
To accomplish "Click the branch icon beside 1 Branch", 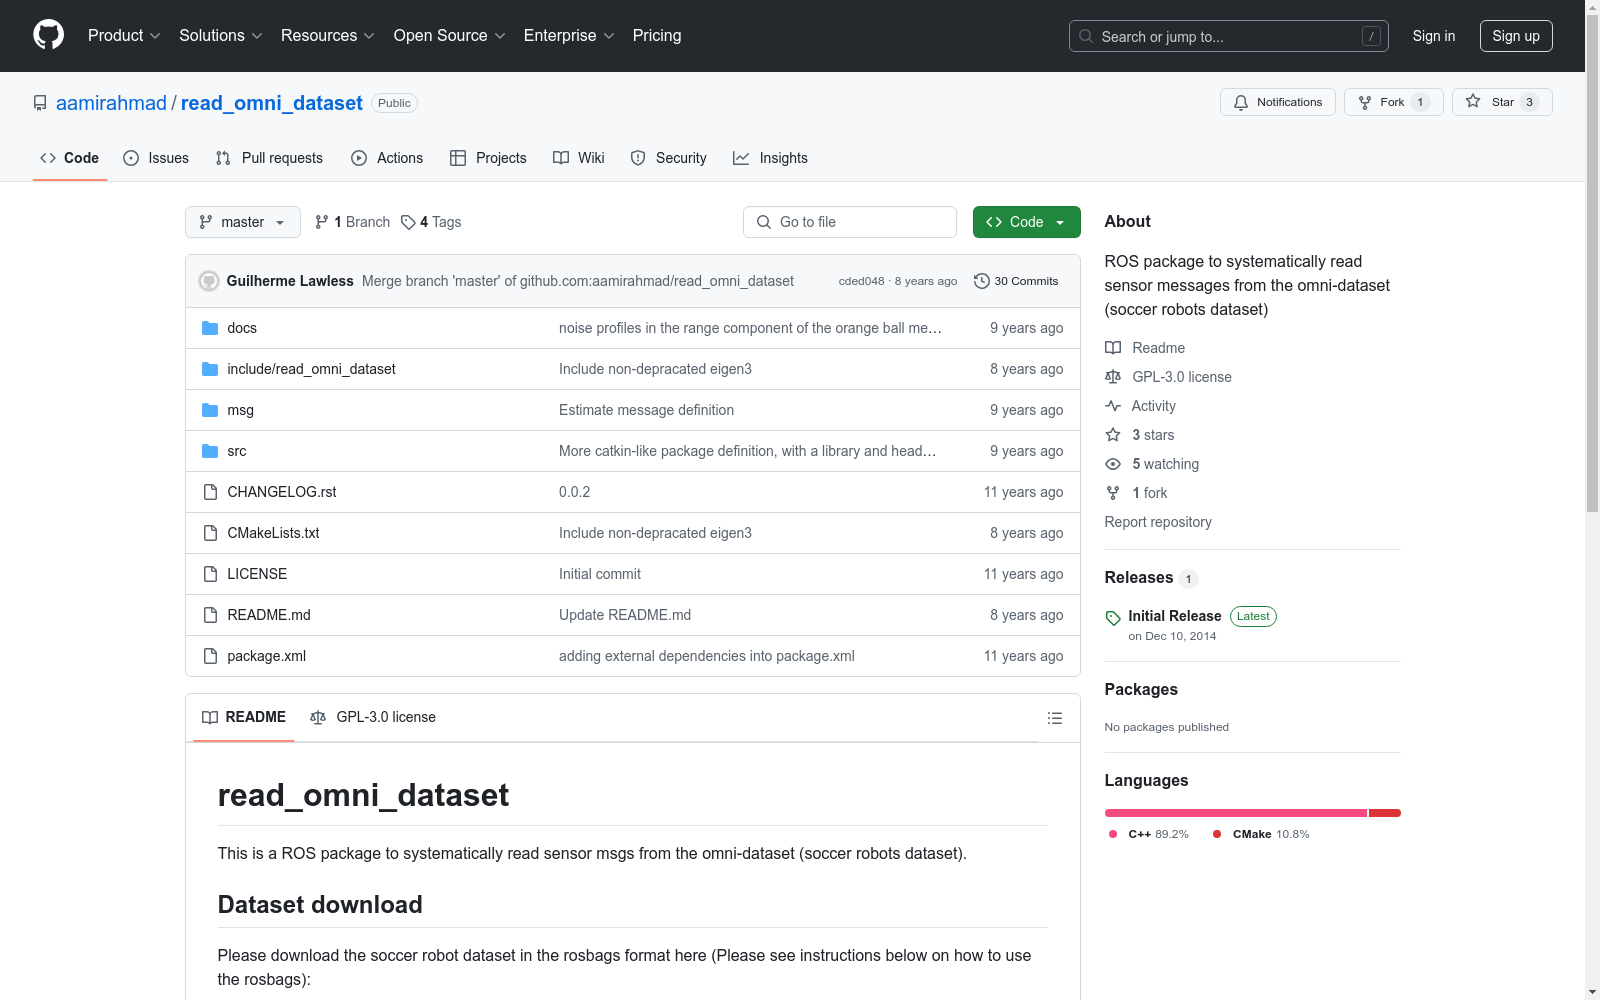I will pos(322,222).
